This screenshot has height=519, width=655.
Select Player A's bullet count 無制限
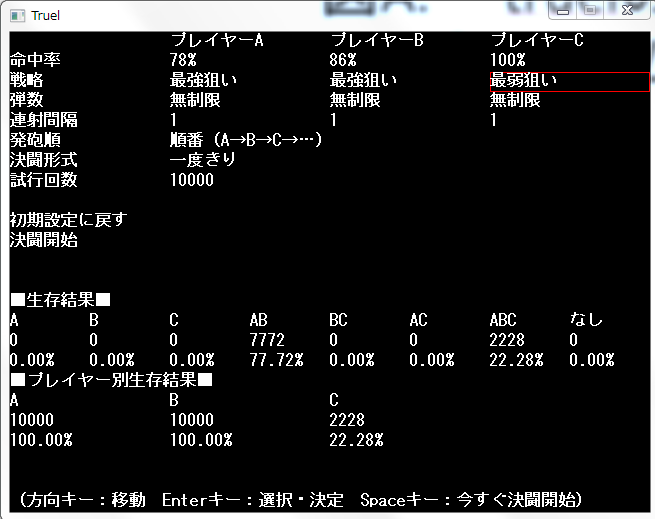[195, 100]
